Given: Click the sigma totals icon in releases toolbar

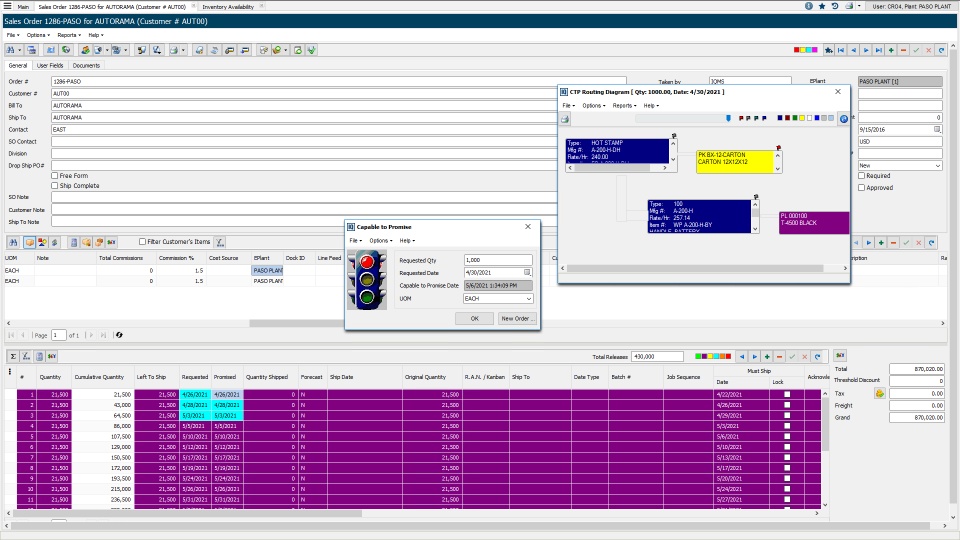Looking at the screenshot, I should tap(13, 356).
